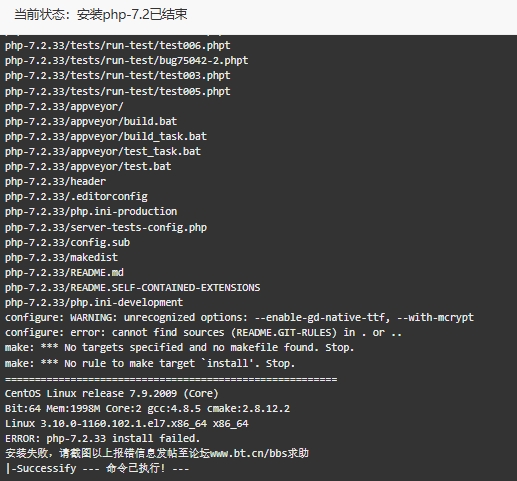Click the .editorconfig line

tap(76, 196)
